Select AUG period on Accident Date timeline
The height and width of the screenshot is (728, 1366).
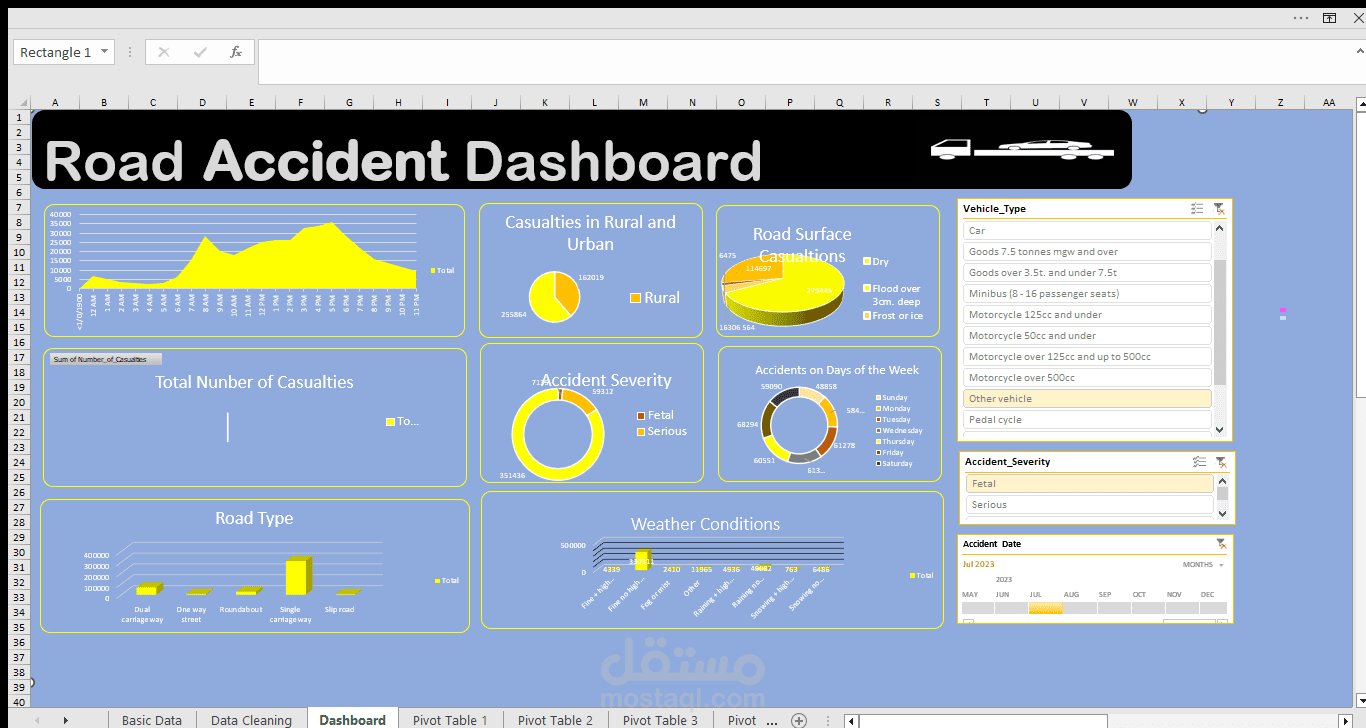(1079, 607)
